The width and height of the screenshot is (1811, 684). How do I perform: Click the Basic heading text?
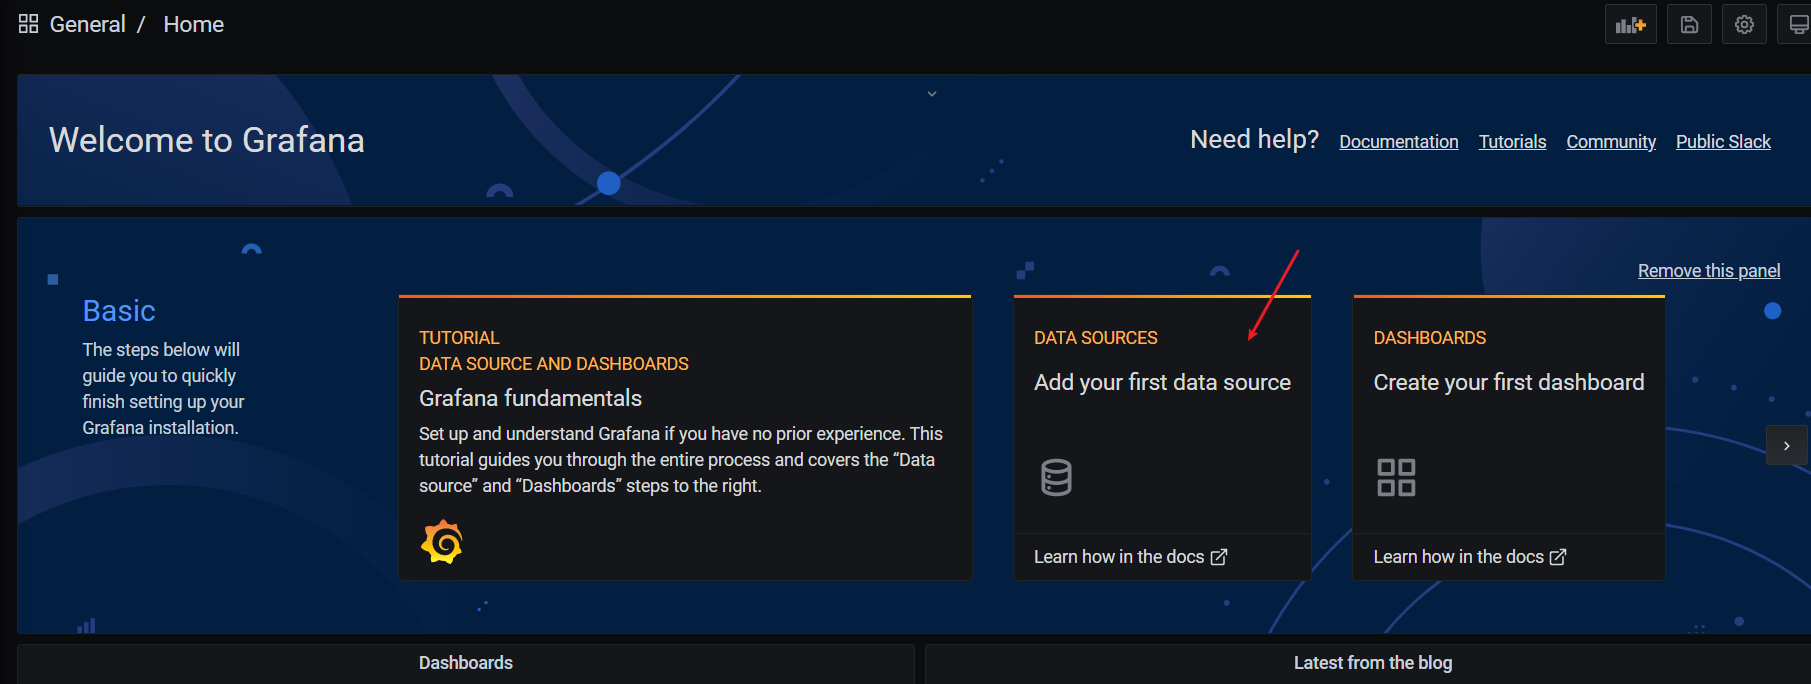point(119,311)
